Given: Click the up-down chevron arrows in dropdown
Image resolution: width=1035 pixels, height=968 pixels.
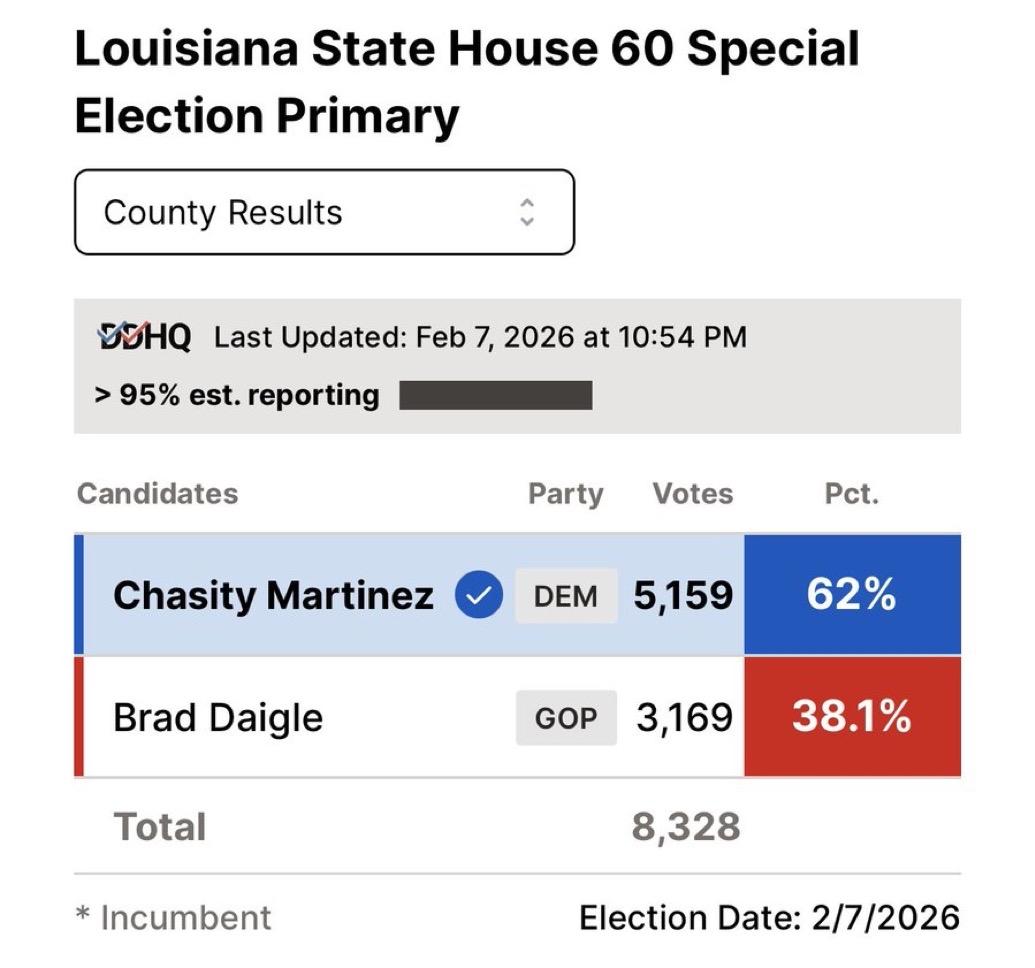Looking at the screenshot, I should tap(527, 212).
